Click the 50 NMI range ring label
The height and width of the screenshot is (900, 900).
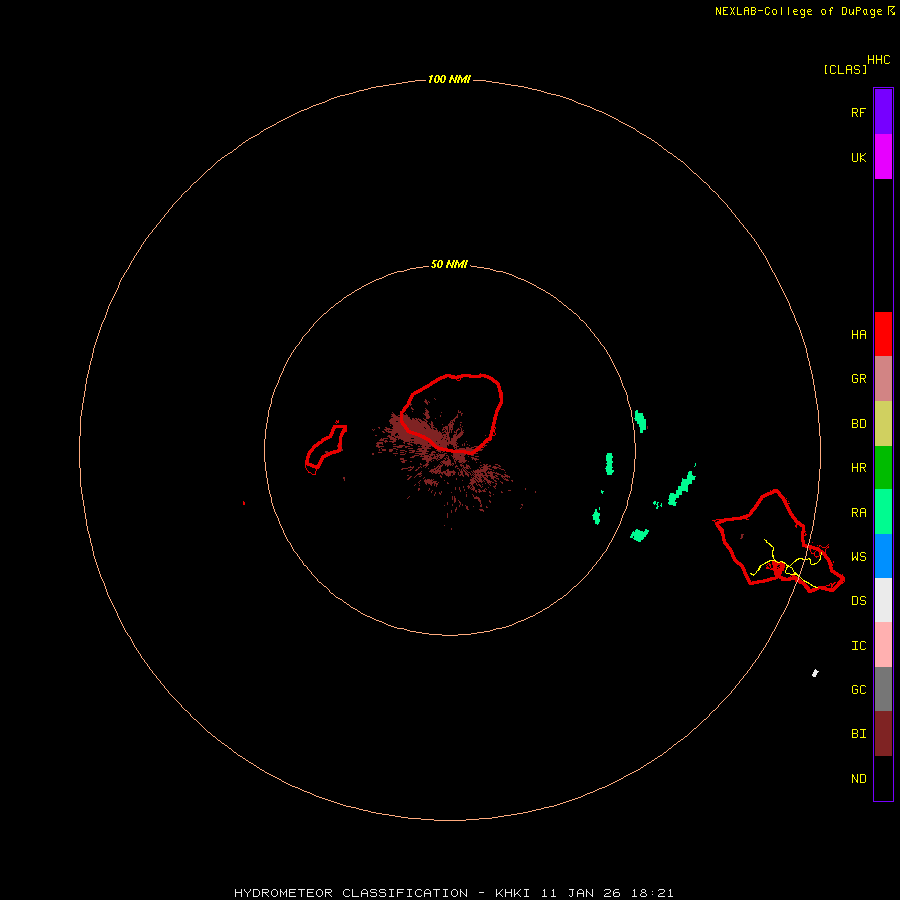[x=449, y=264]
